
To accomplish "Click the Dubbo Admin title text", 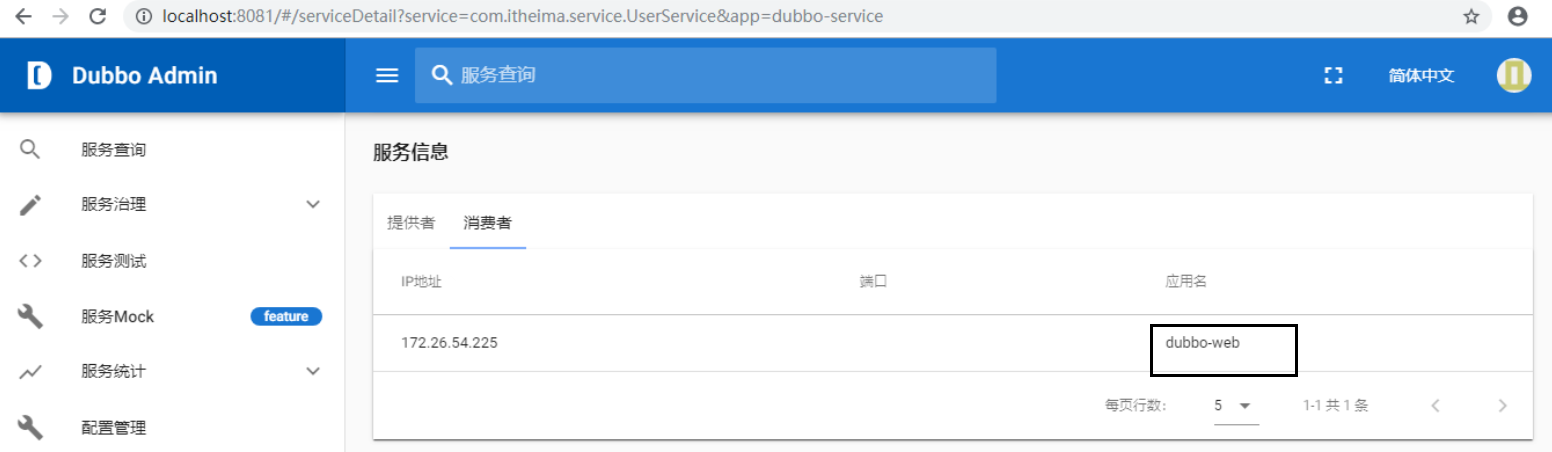I will pyautogui.click(x=144, y=76).
